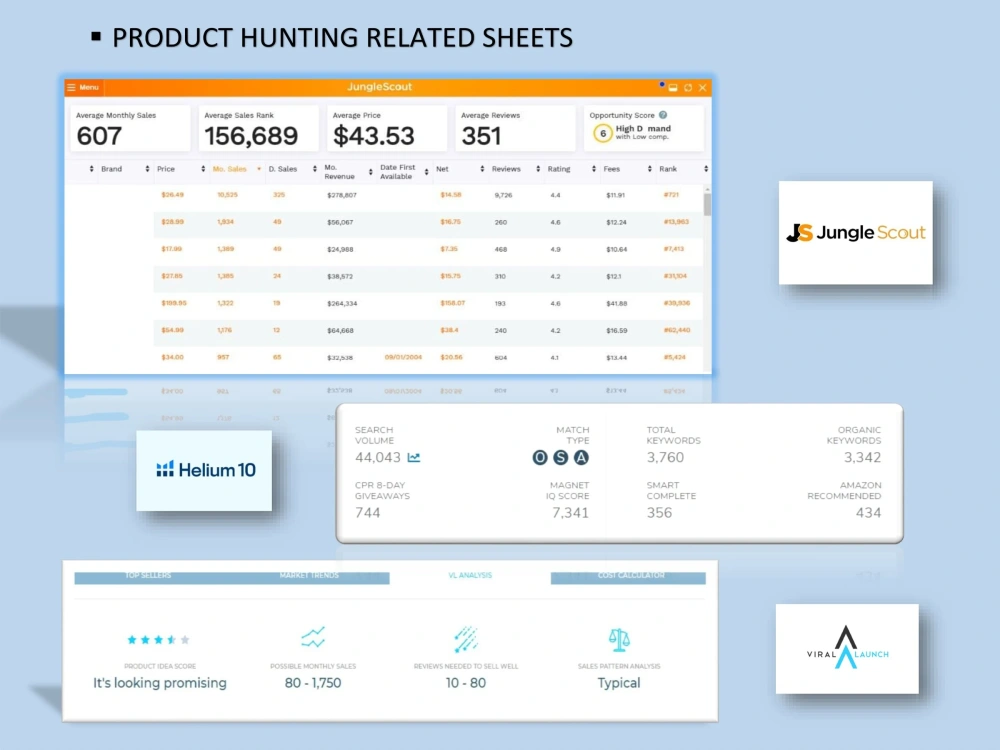
Task: Click the Viral Launch logo card
Action: (847, 649)
